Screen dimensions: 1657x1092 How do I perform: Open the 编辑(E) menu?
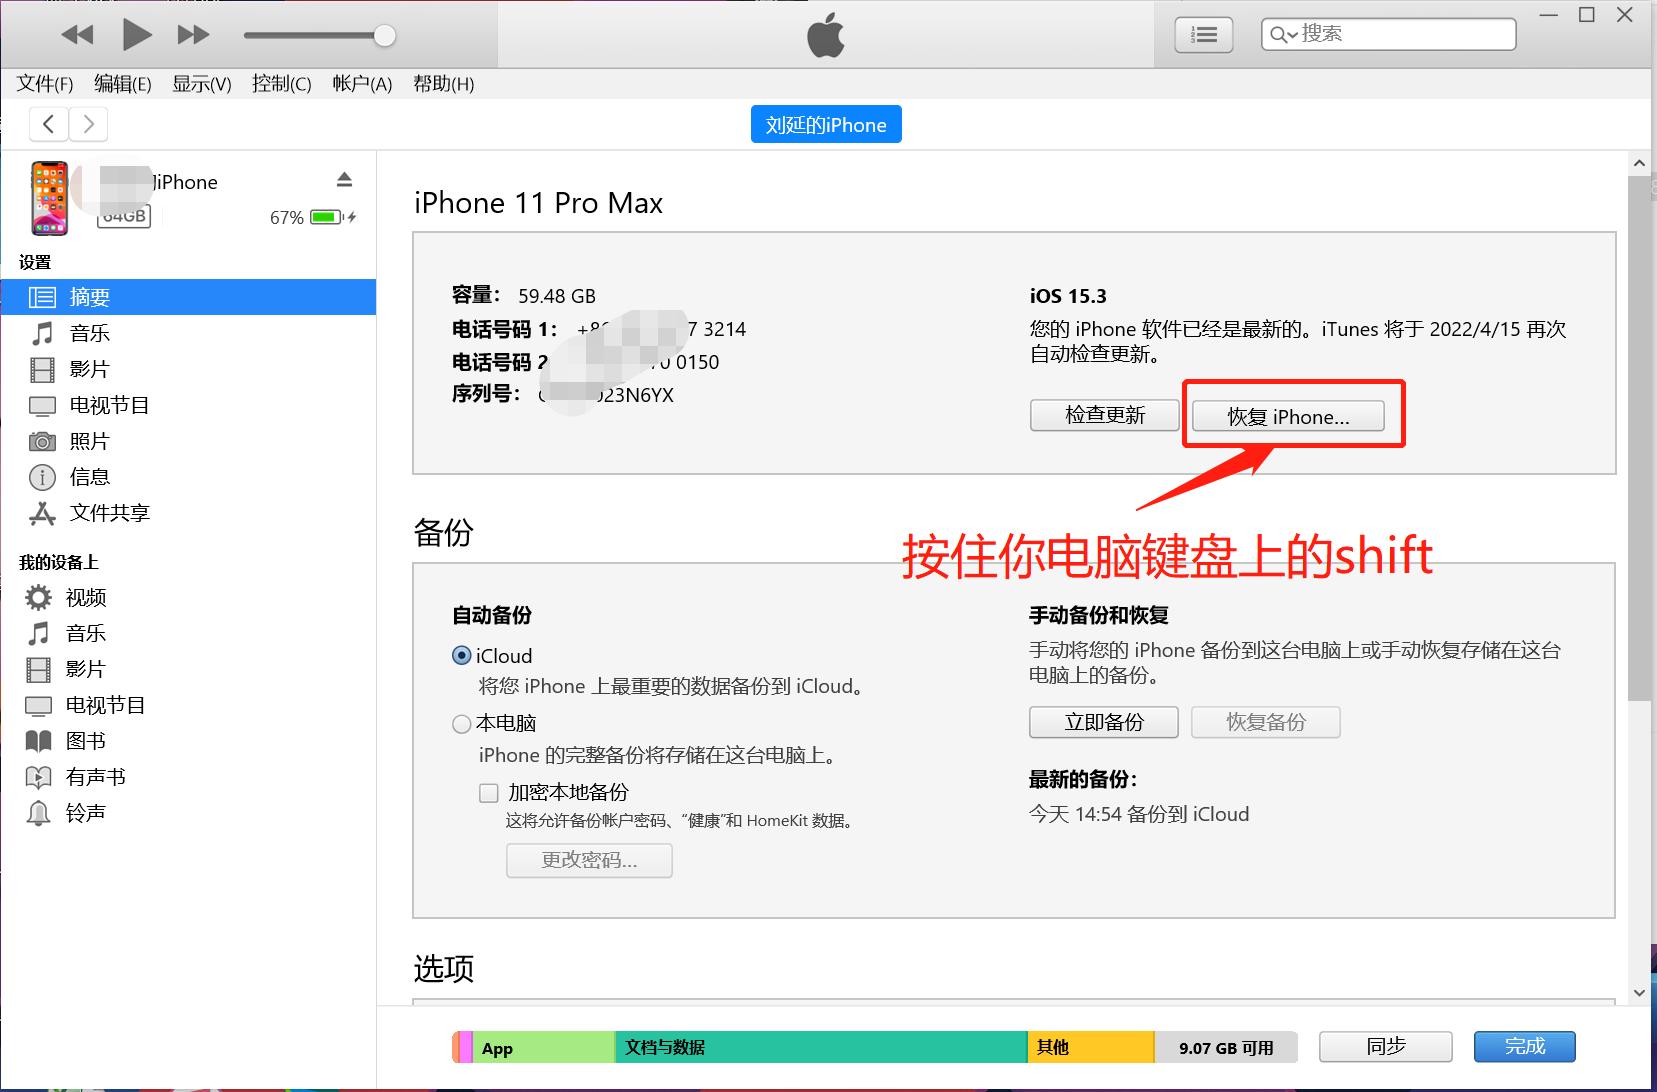tap(123, 84)
